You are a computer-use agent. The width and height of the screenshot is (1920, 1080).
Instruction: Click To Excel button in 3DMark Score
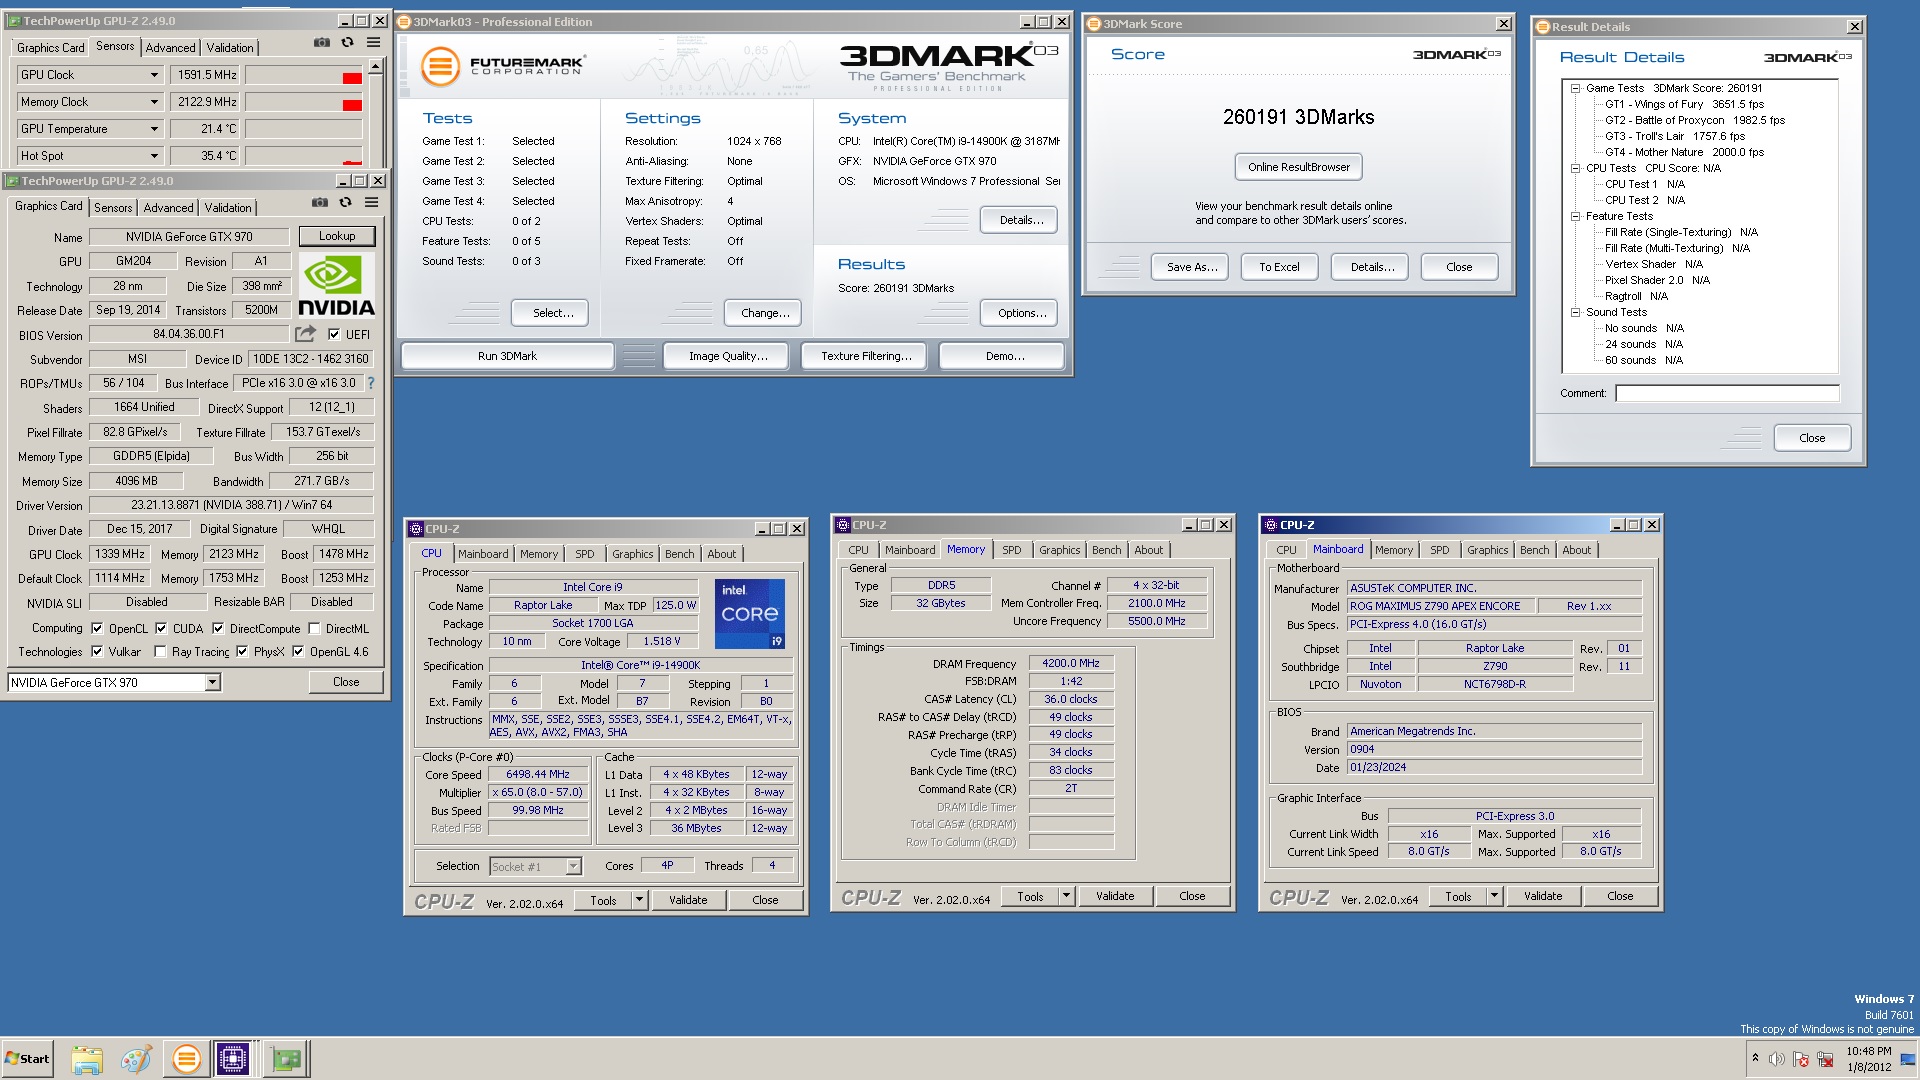[1279, 267]
